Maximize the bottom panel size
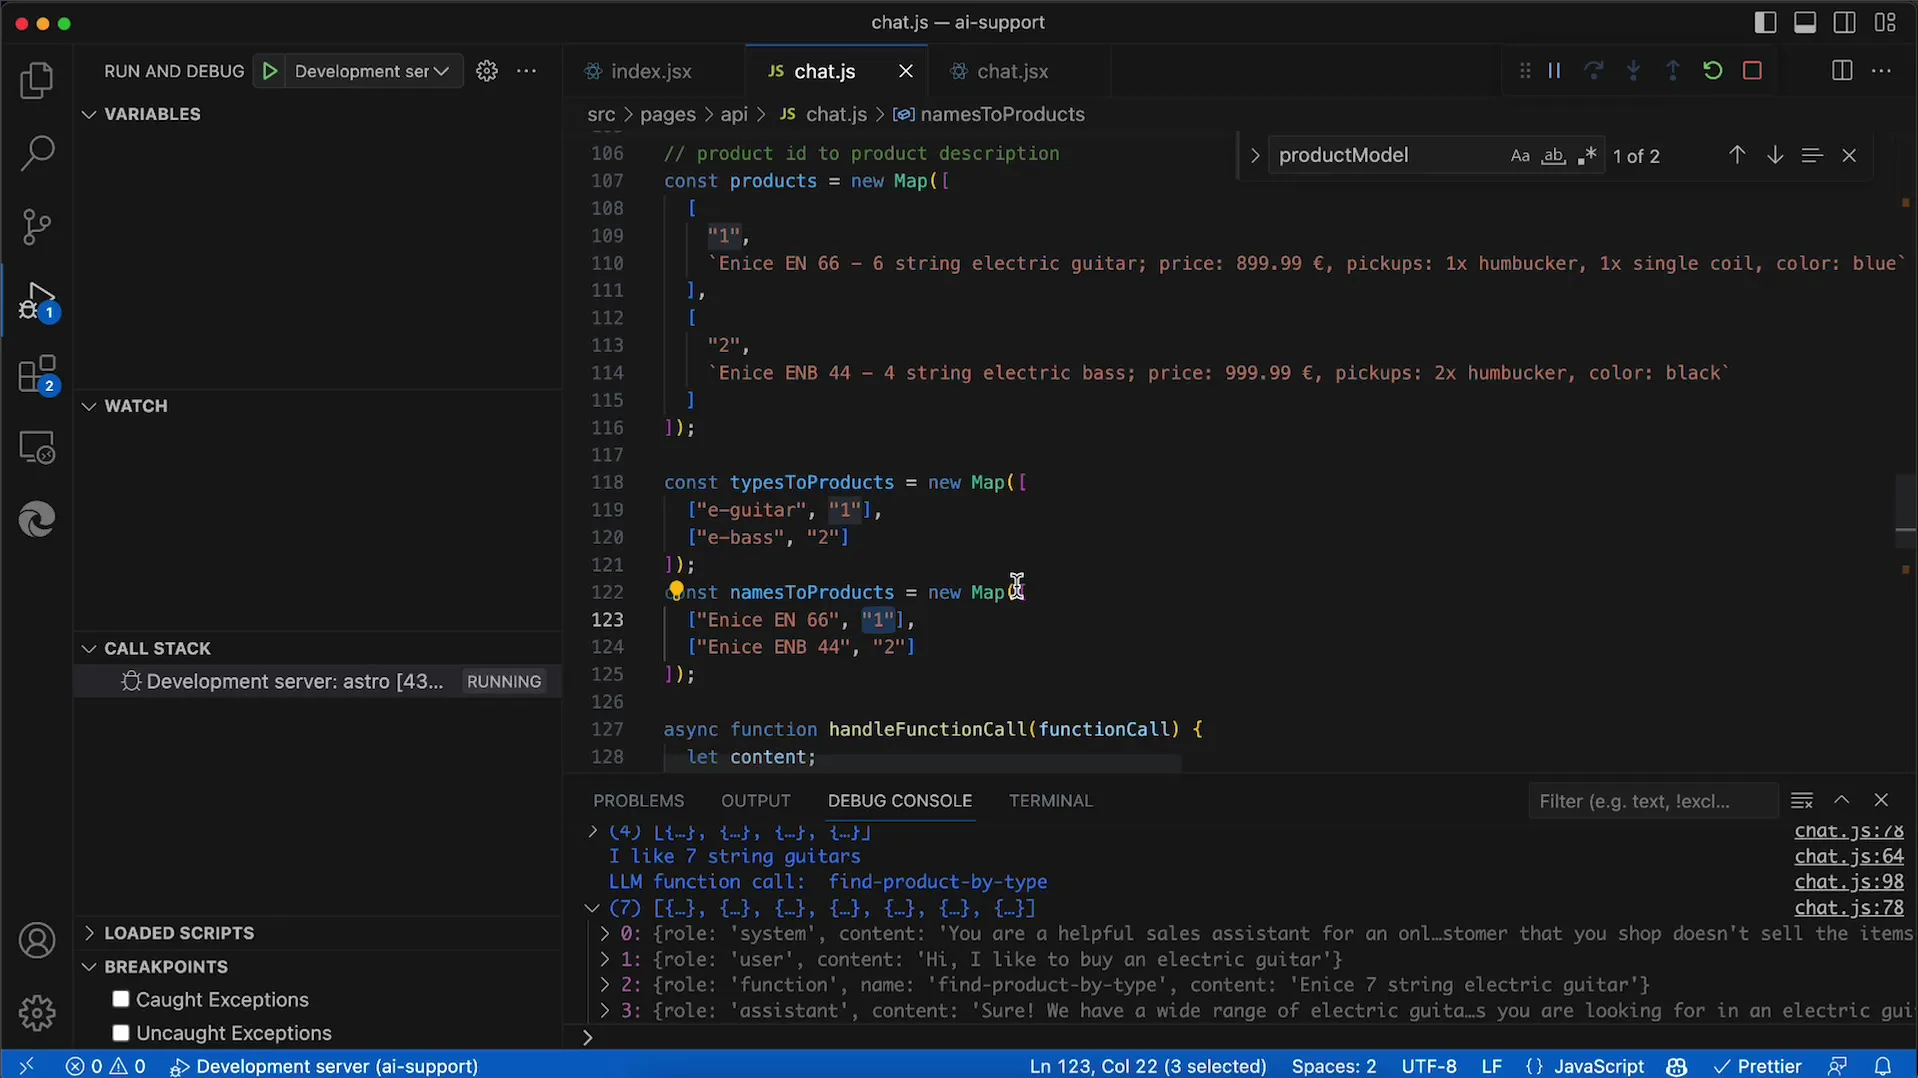 [x=1841, y=801]
